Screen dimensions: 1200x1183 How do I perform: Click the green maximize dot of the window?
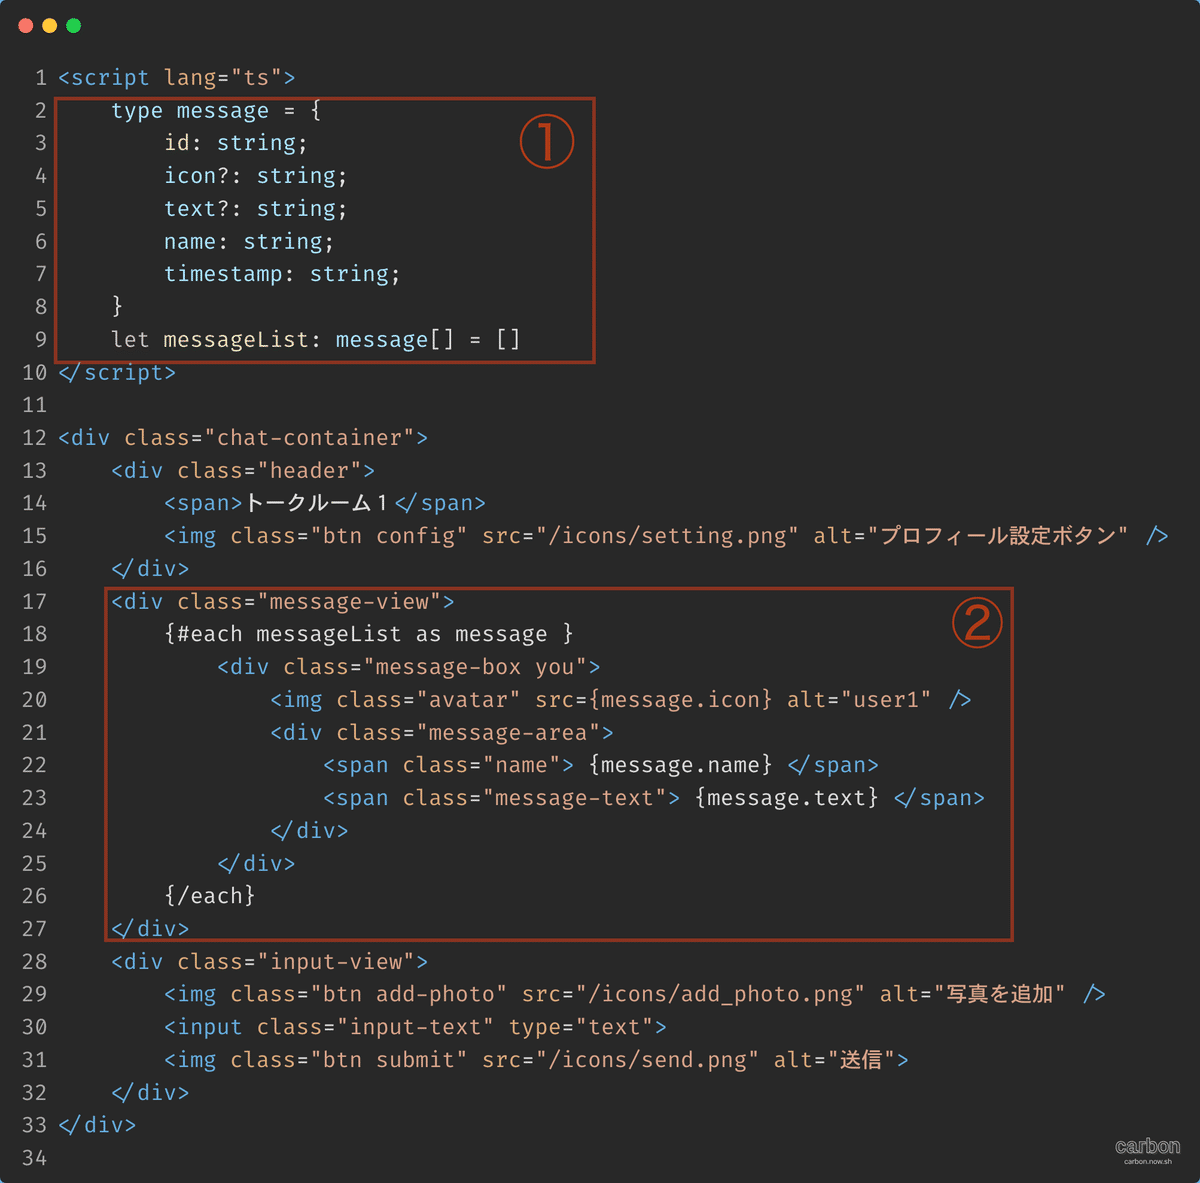point(74,26)
